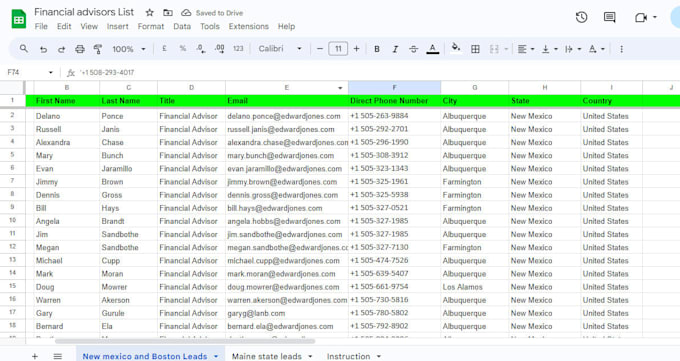Click the font size input field
Image resolution: width=680 pixels, height=361 pixels.
coord(338,49)
